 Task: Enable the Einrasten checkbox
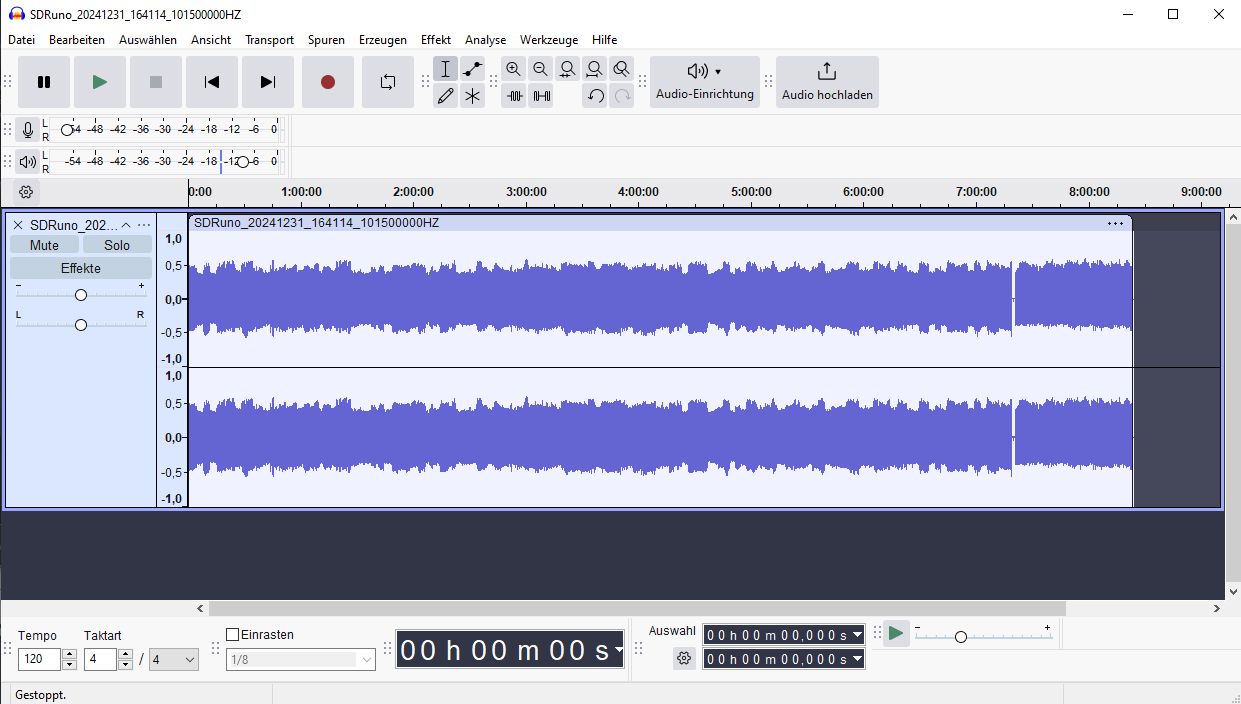pos(233,635)
